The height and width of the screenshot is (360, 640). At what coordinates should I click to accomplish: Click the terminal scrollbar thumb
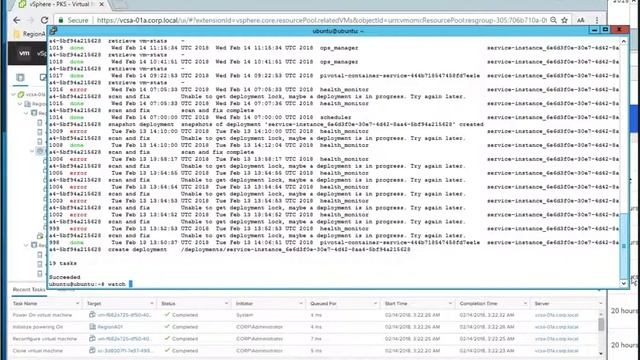pos(624,246)
